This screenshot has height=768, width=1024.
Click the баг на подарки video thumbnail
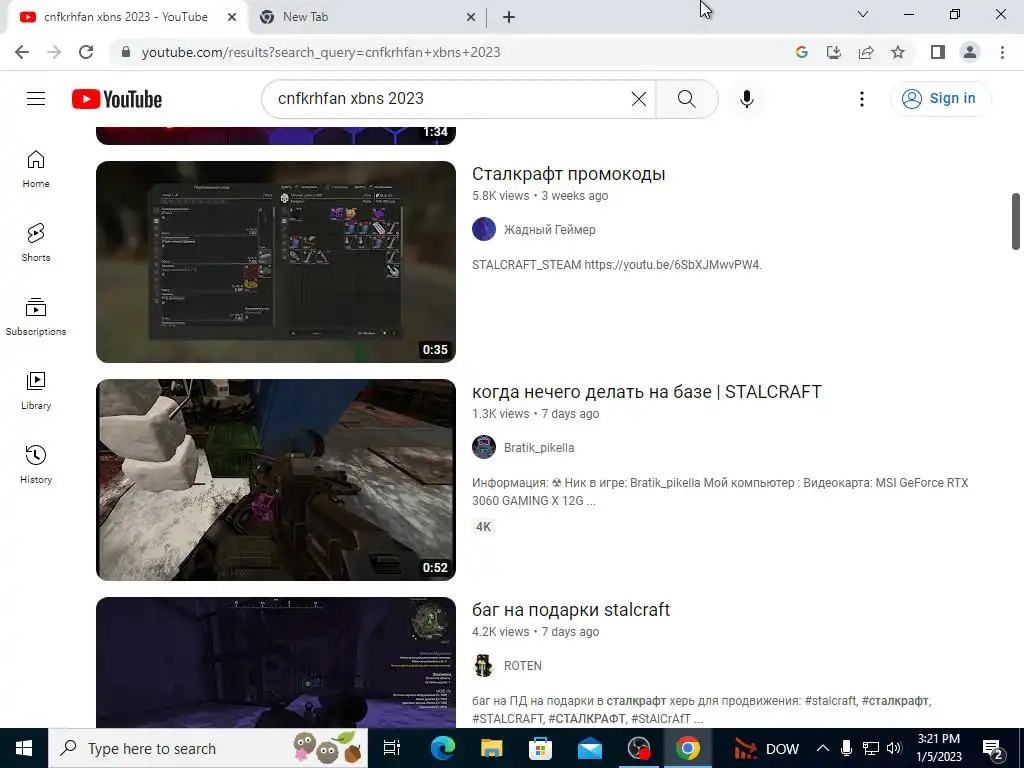(276, 662)
